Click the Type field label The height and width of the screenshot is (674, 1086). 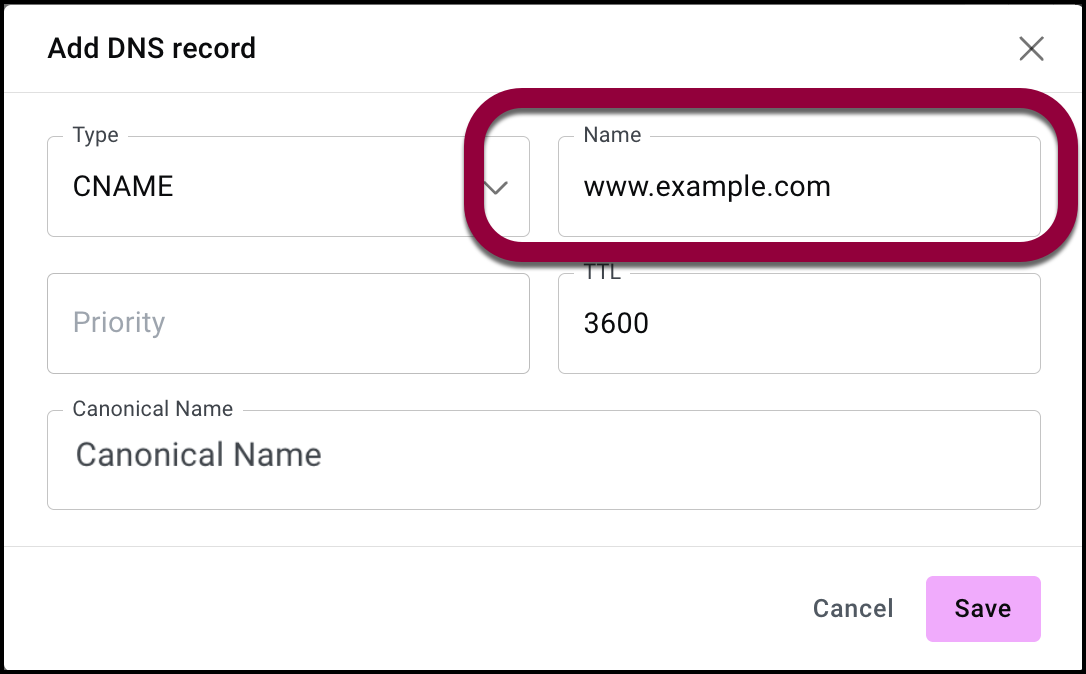coord(95,135)
